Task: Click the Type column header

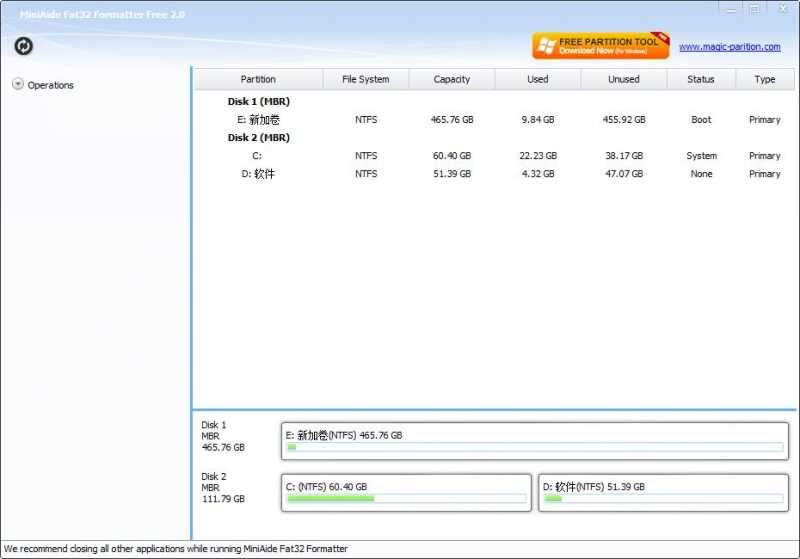Action: point(765,79)
